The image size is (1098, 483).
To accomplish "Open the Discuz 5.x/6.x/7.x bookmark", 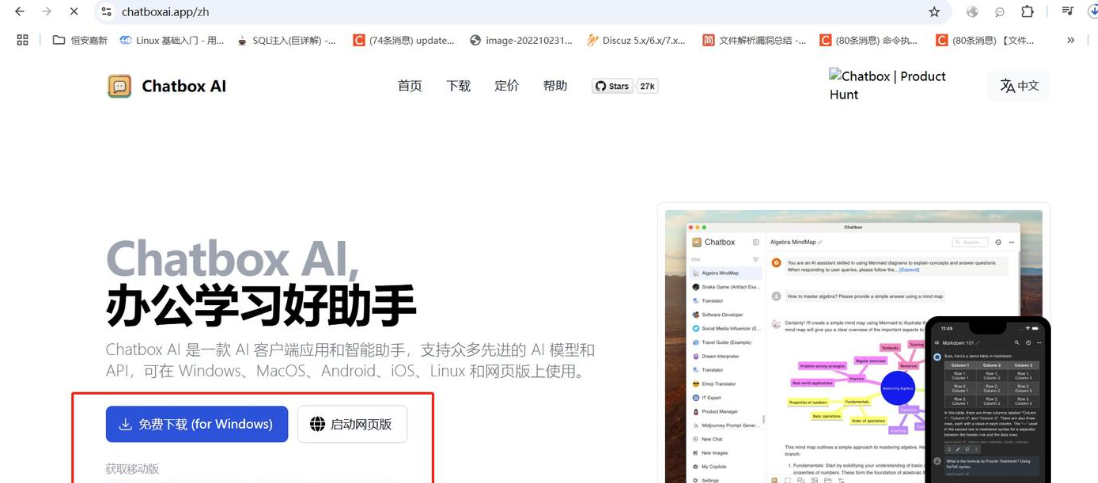I will (x=637, y=40).
